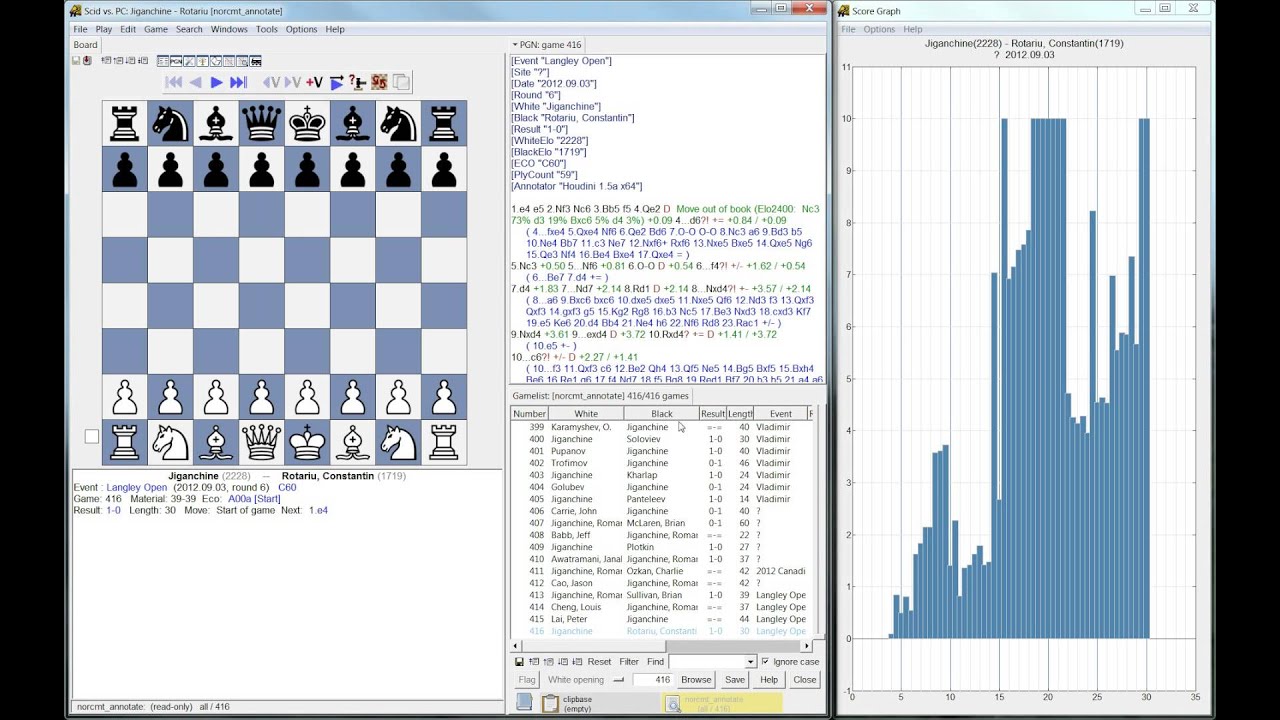Start autoplay mode icon
The image size is (1280, 720).
pyautogui.click(x=337, y=83)
